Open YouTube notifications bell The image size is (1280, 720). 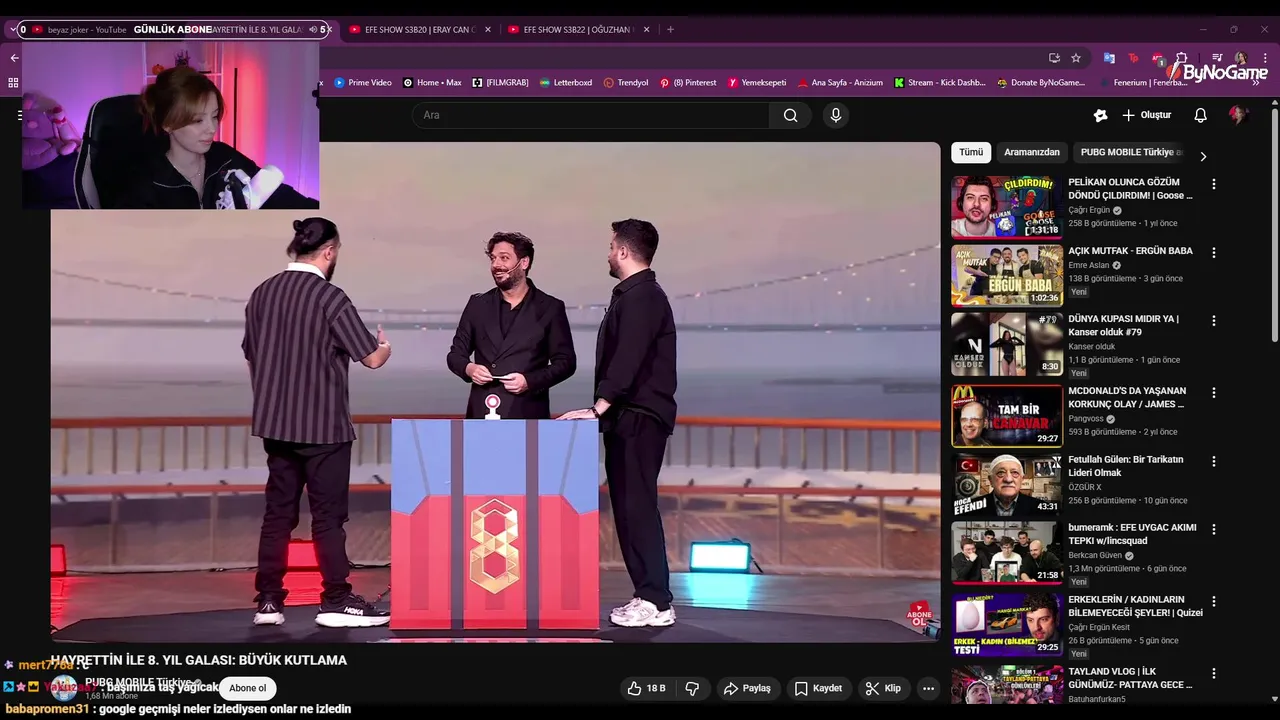(1200, 115)
